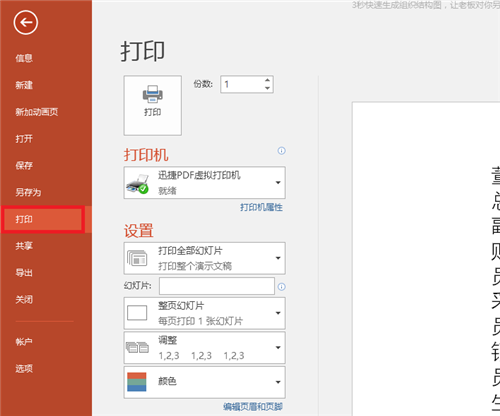Click the 每页打印 1 张幻灯片 text

click(x=200, y=321)
